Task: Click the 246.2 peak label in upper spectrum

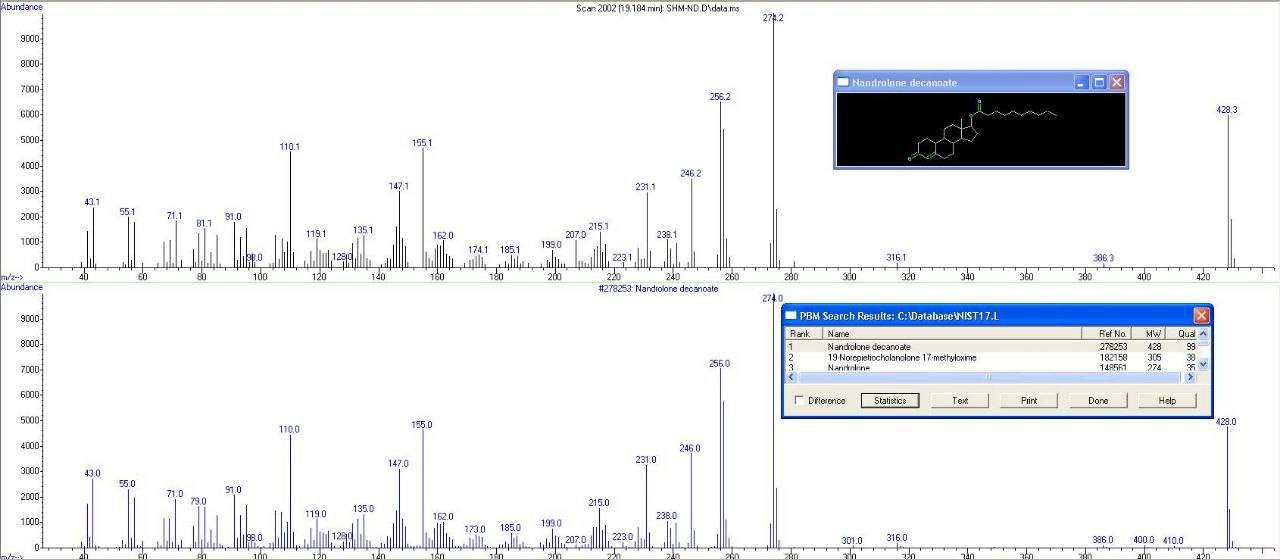Action: pyautogui.click(x=691, y=173)
